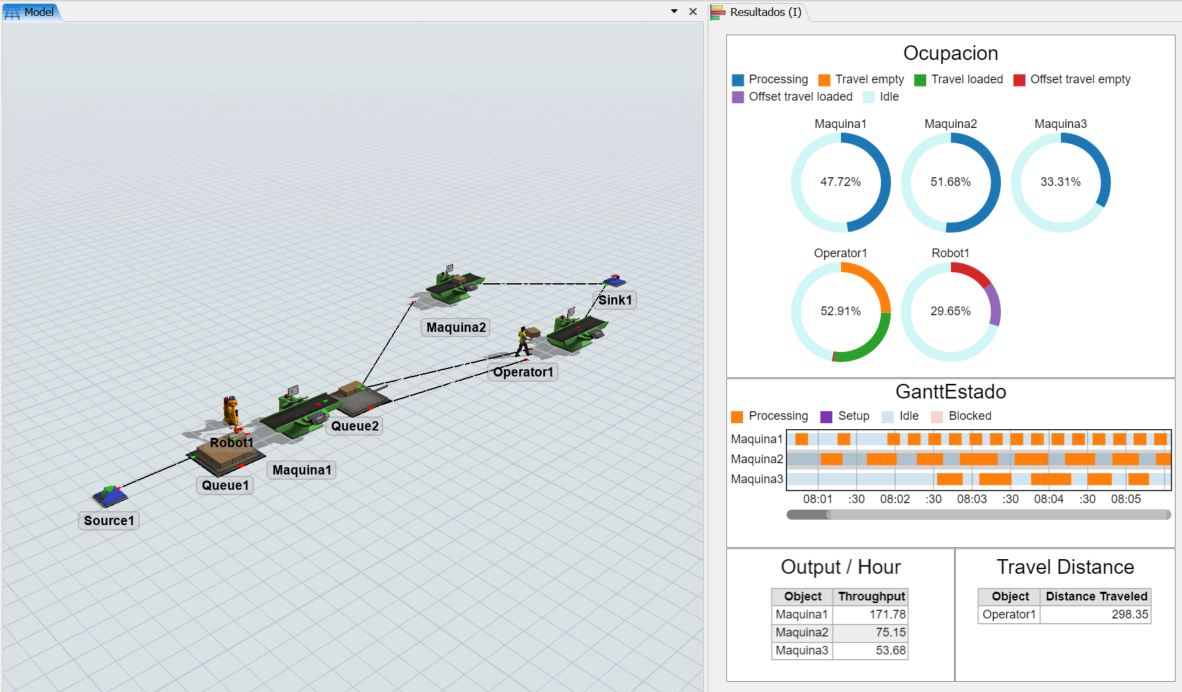This screenshot has height=692, width=1182.
Task: Select the Source1 object in the model
Action: coord(111,496)
